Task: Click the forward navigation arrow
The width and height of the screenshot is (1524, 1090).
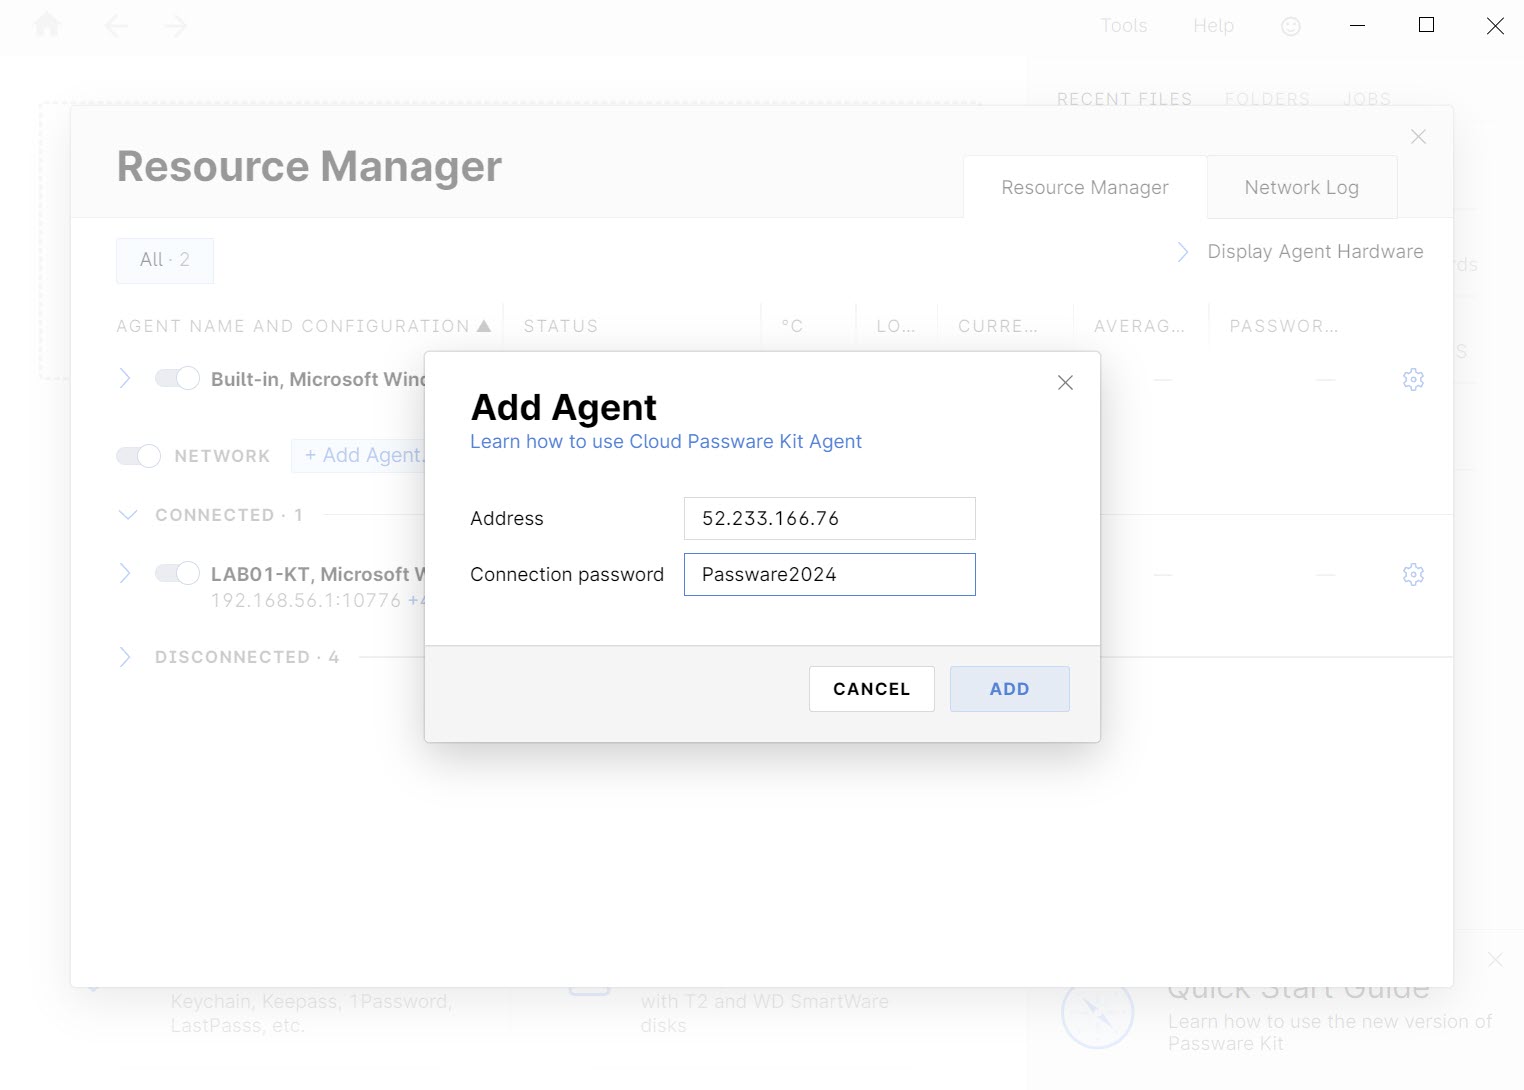Action: coord(175,26)
